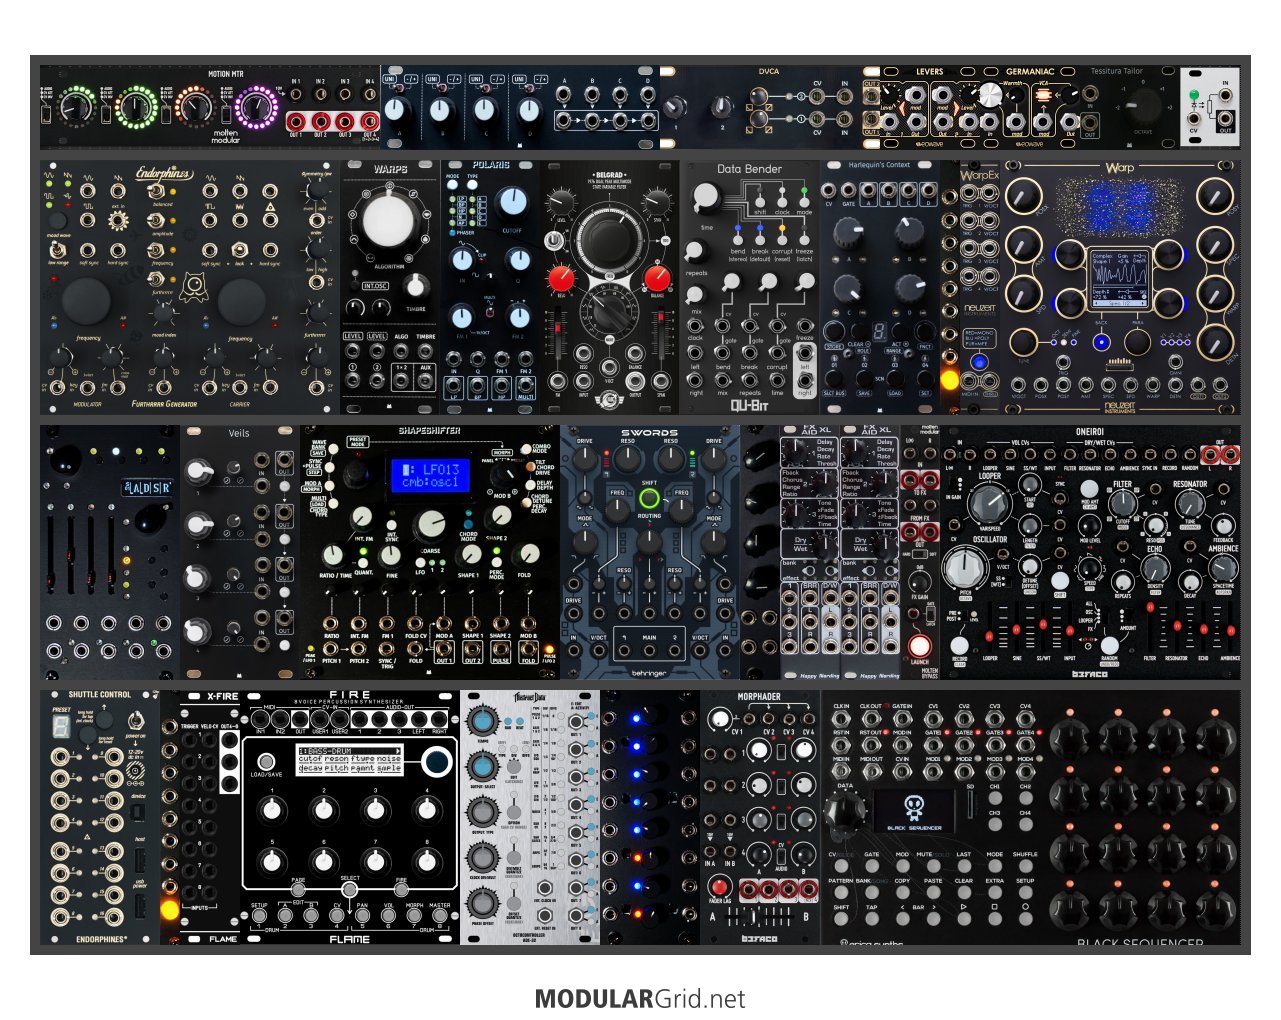The width and height of the screenshot is (1281, 1020).
Task: Click the Data encoder knob on Black Sequencer
Action: (842, 811)
